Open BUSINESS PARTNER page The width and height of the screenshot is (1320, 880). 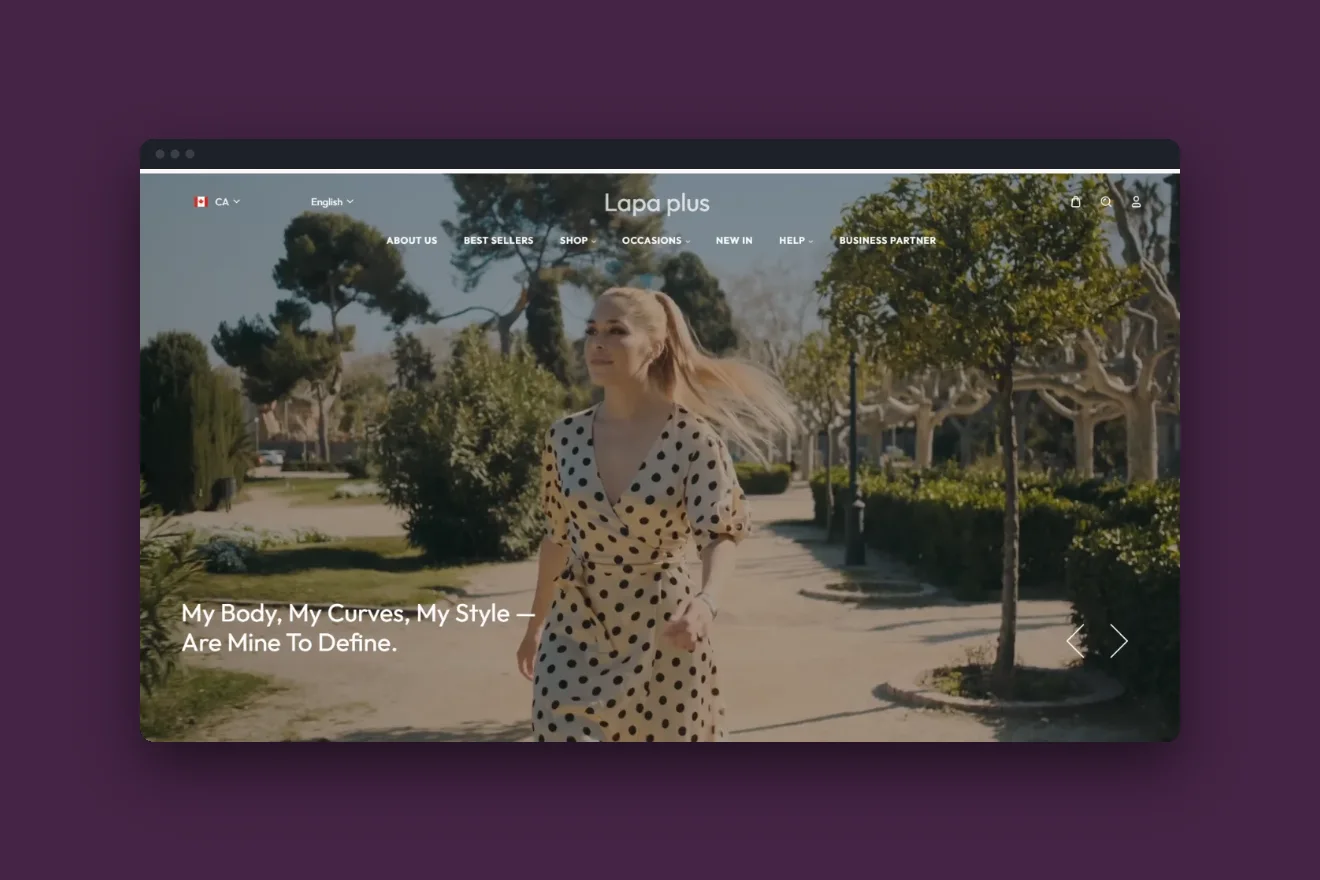pos(888,240)
